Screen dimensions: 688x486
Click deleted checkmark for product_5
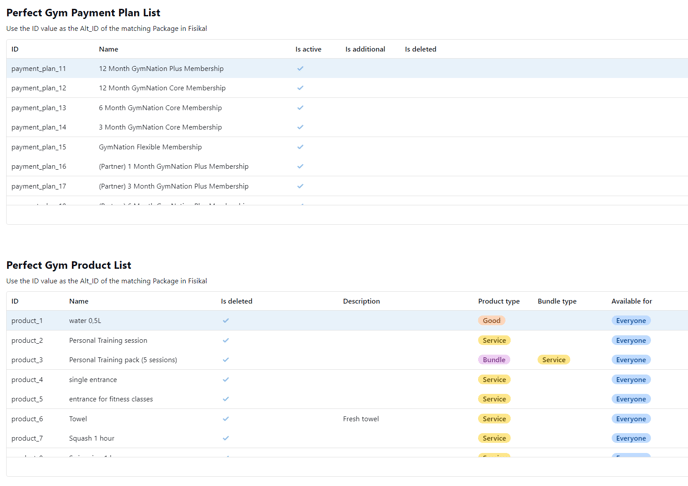coord(226,399)
